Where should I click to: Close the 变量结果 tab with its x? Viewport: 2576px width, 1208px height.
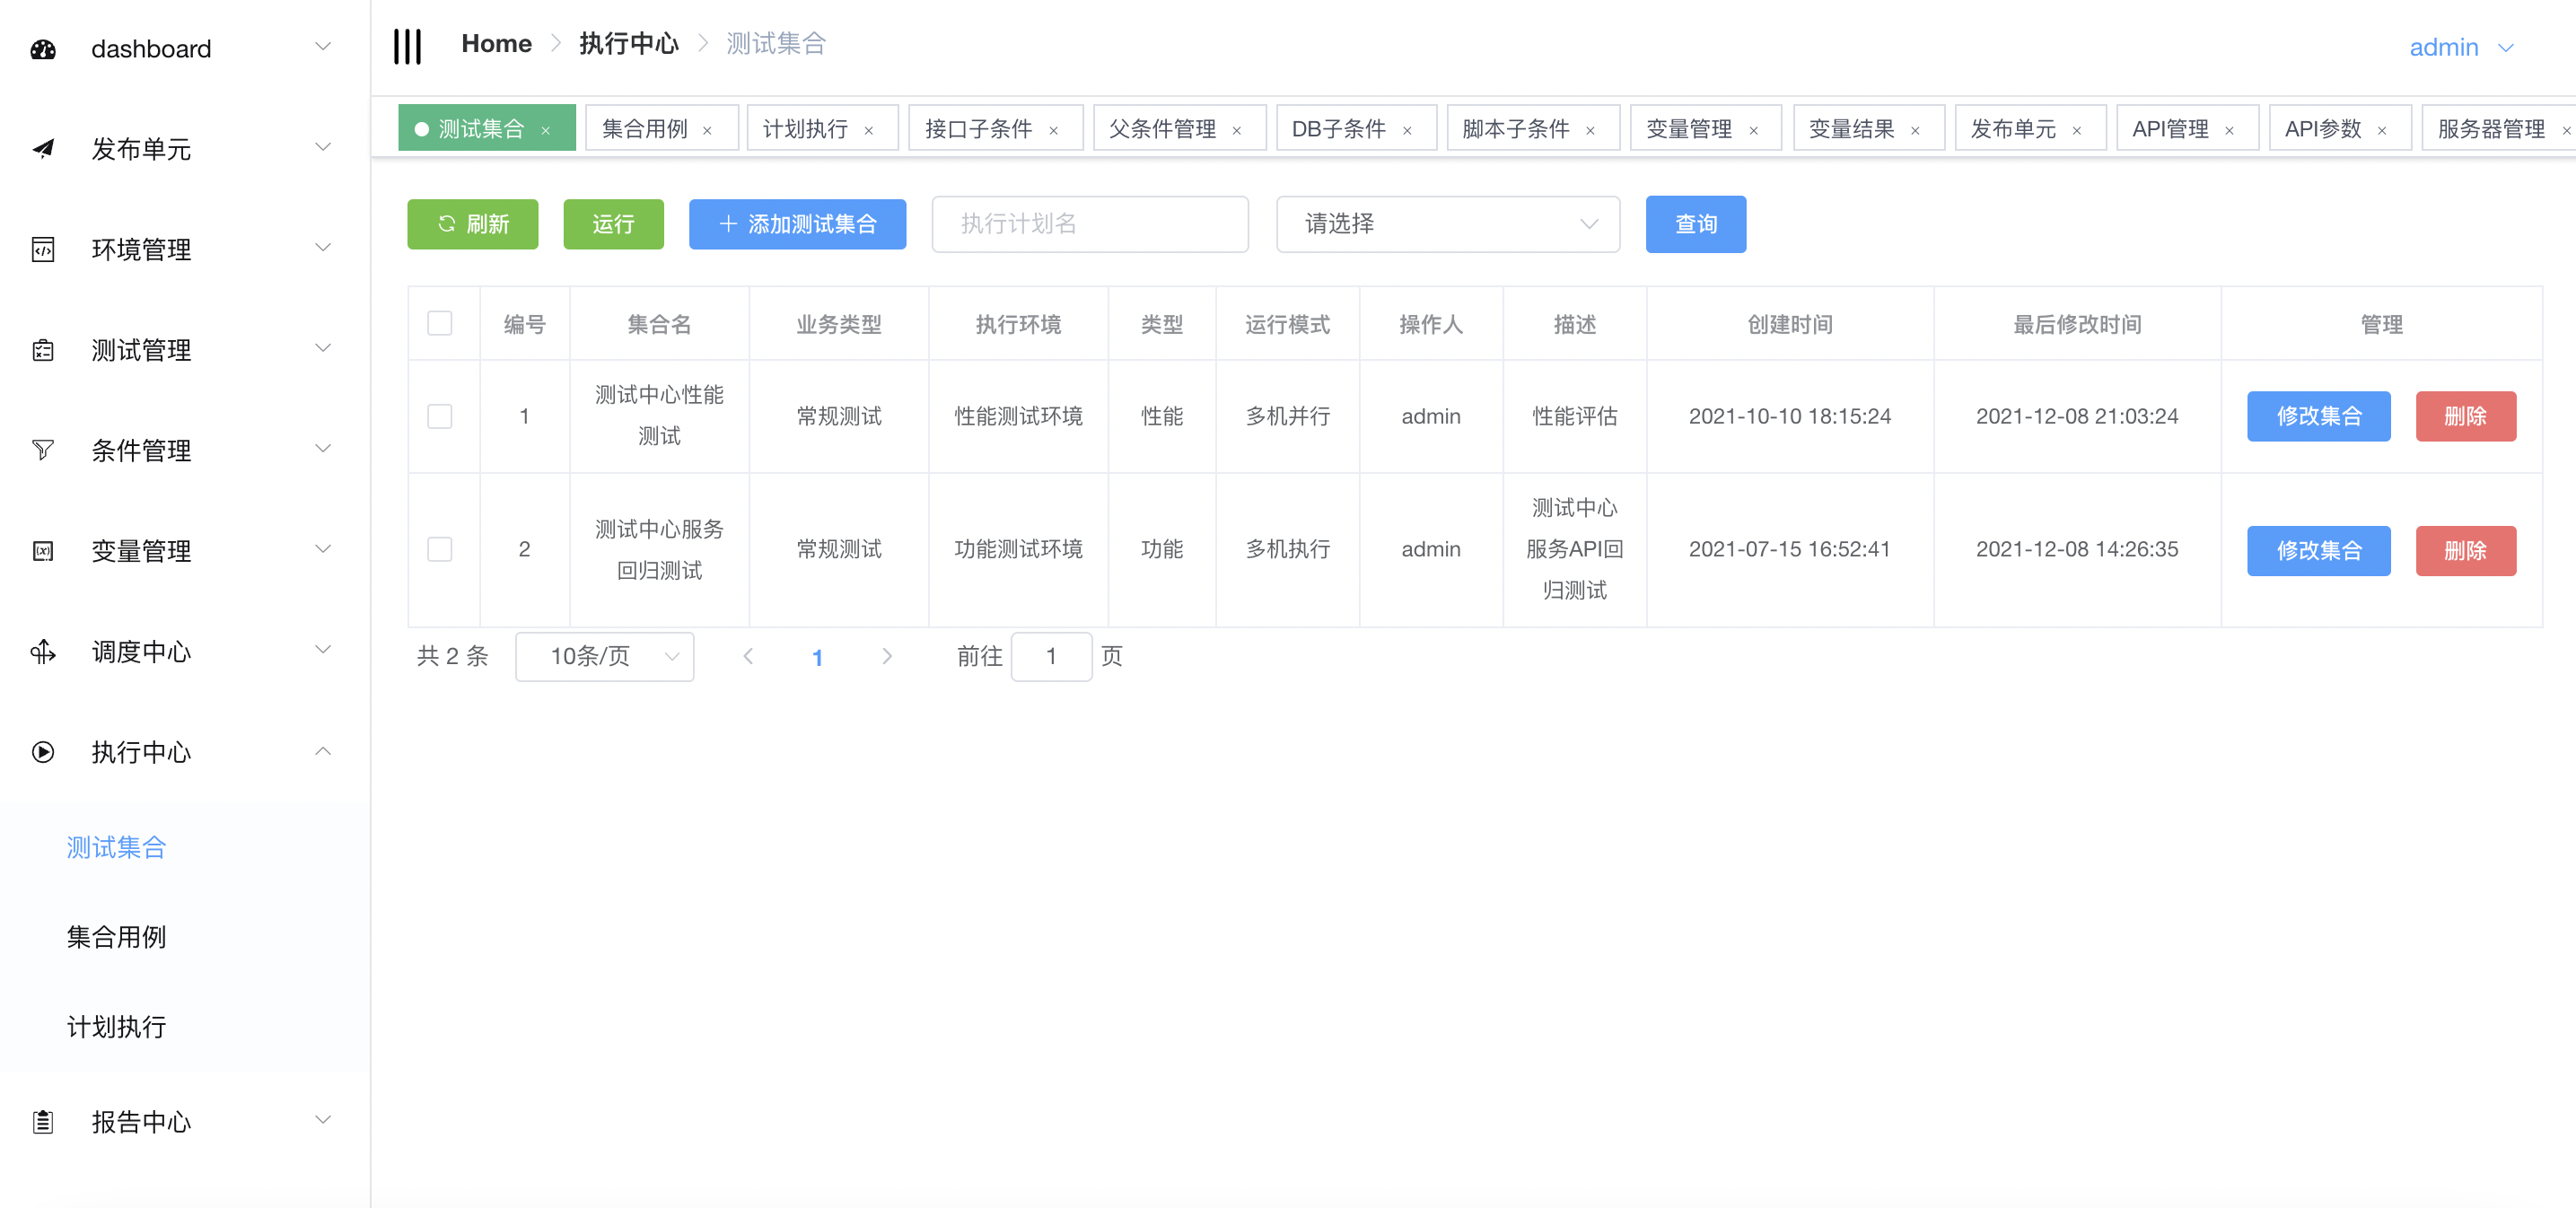[1915, 130]
